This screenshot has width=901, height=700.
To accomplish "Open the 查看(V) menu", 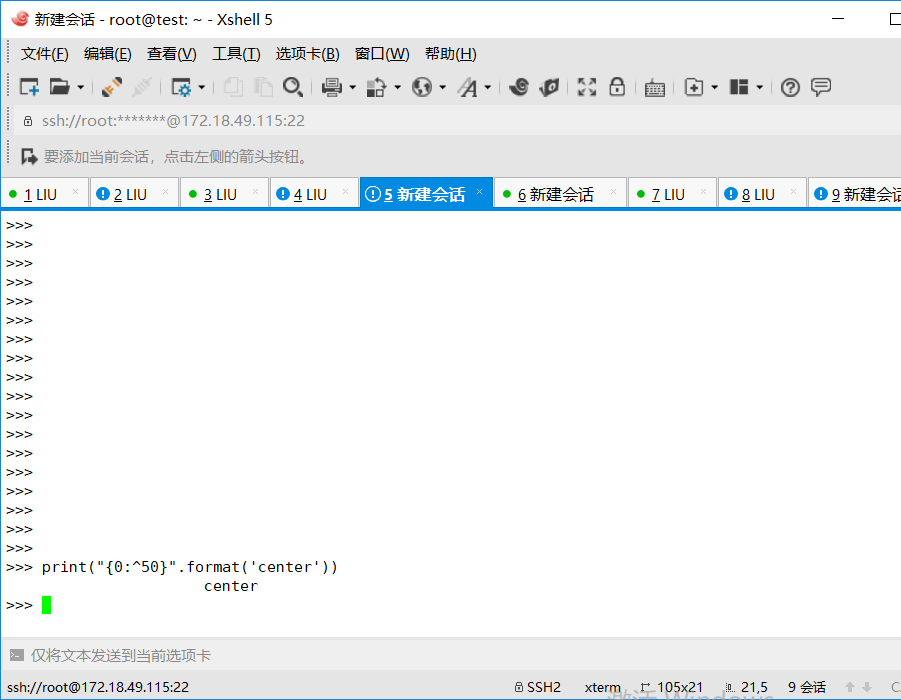I will [171, 54].
